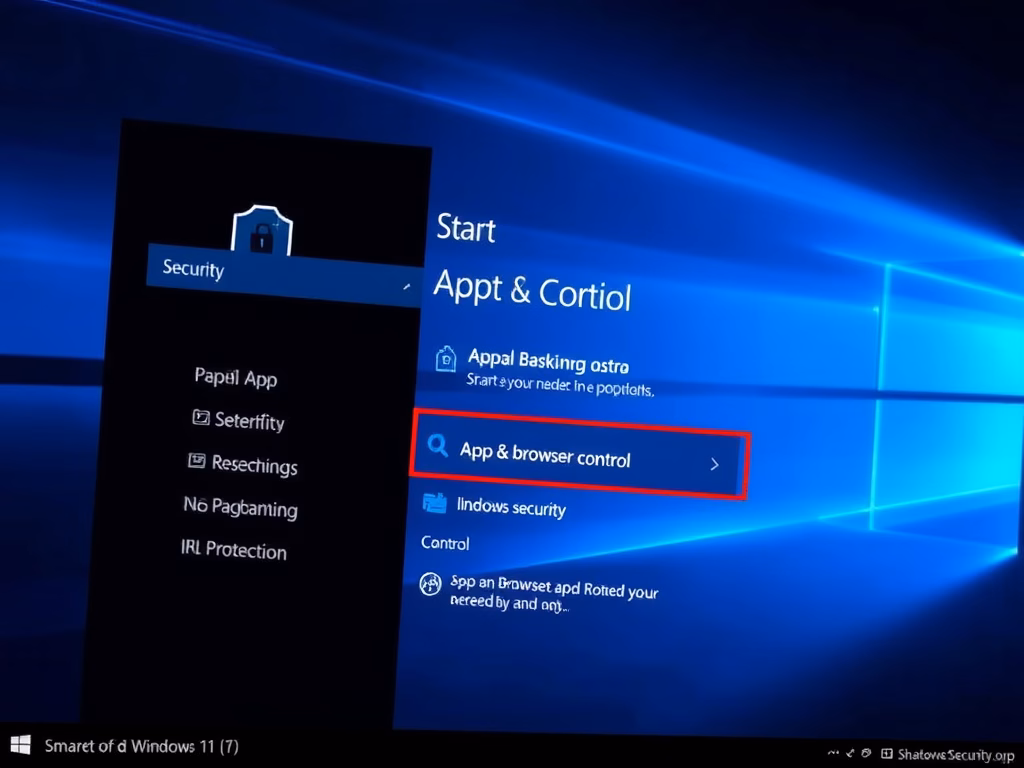This screenshot has height=768, width=1024.
Task: Click the shield padlock icon above Security
Action: tap(262, 230)
